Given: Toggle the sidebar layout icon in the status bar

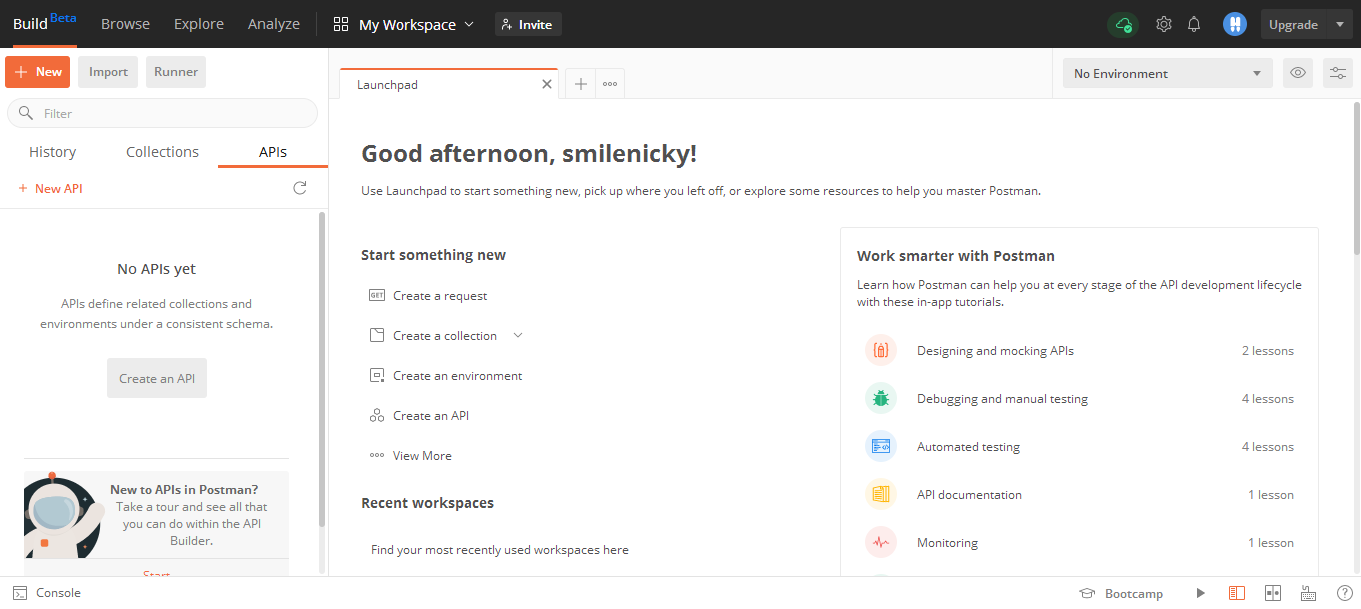Looking at the screenshot, I should (1237, 593).
